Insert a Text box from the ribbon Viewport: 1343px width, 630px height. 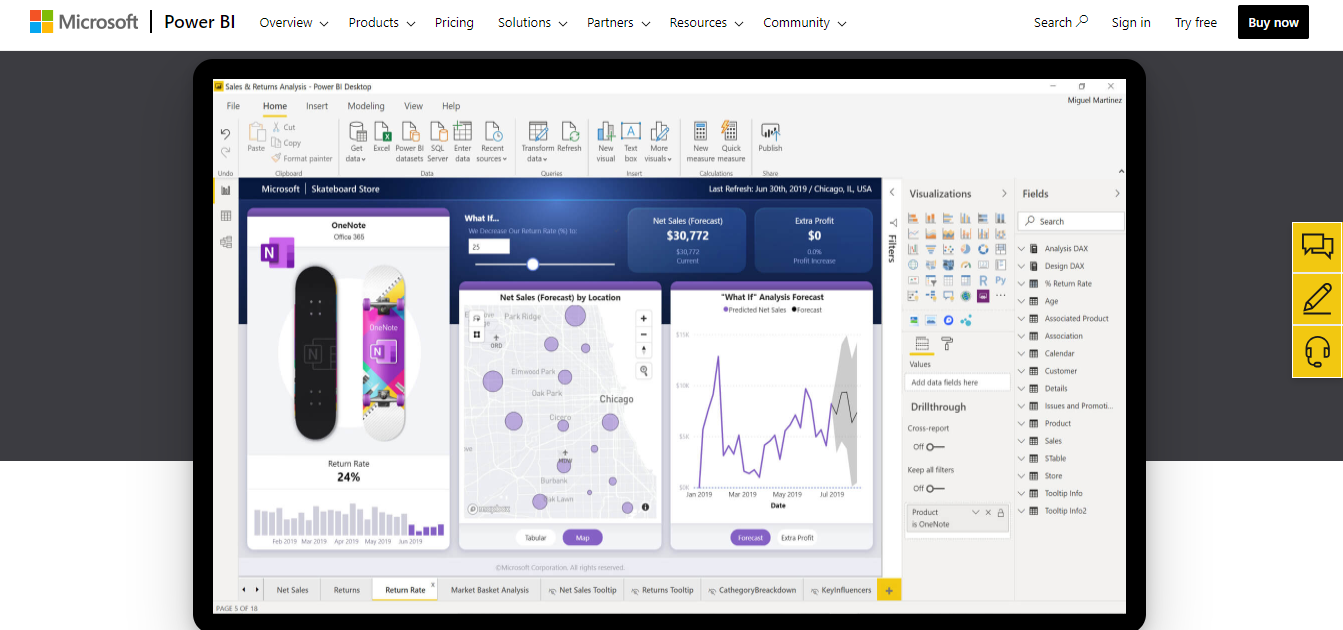(630, 133)
